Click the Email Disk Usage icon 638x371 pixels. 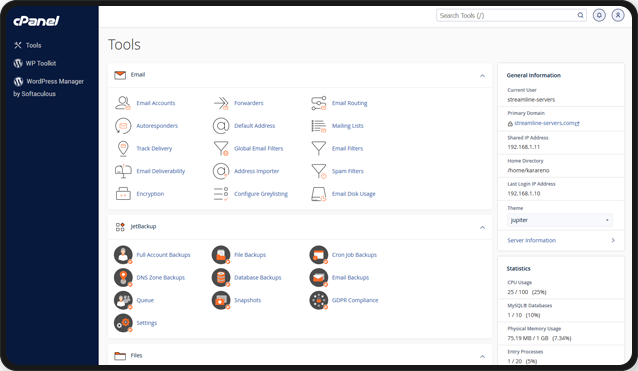[x=319, y=194]
